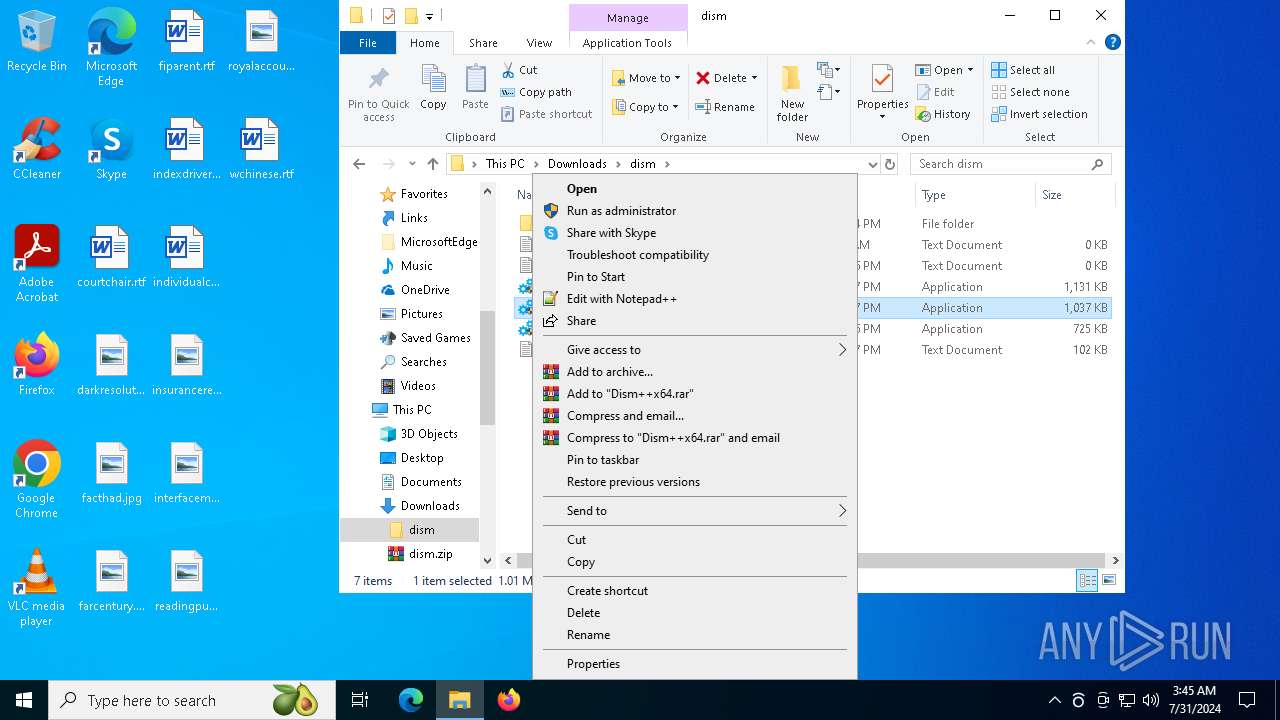Switch to the Share ribbon tab

click(x=483, y=43)
